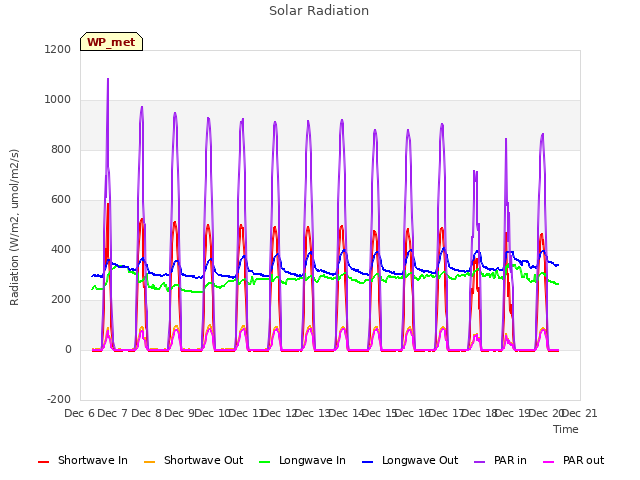Viewport: 640px width, 480px height.
Task: Toggle the Shortwave In legend entry
Action: (x=83, y=460)
